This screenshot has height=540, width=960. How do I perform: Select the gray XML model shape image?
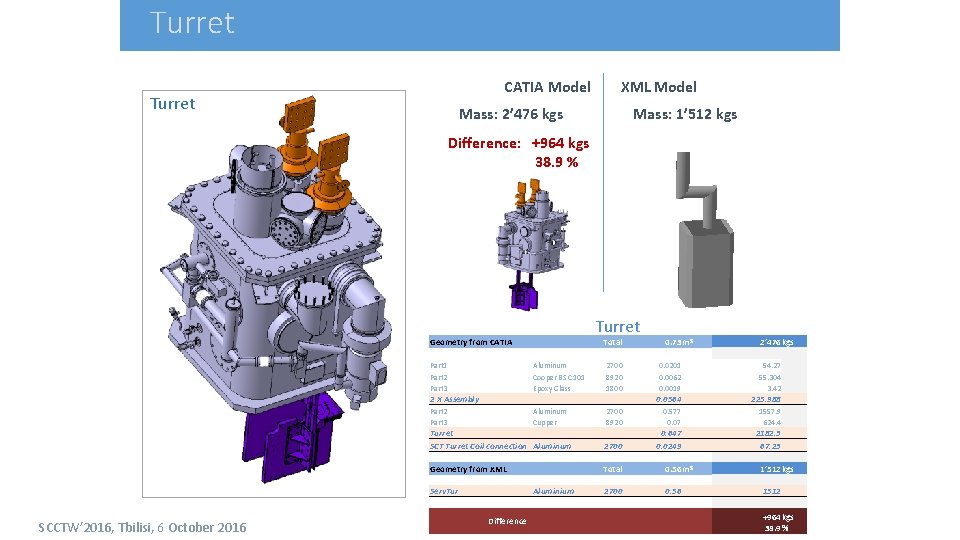[705, 230]
